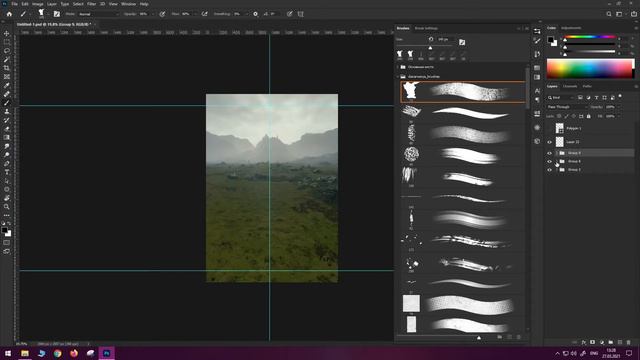Hide the selected Group 9 layer
The image size is (640, 360).
(549, 153)
